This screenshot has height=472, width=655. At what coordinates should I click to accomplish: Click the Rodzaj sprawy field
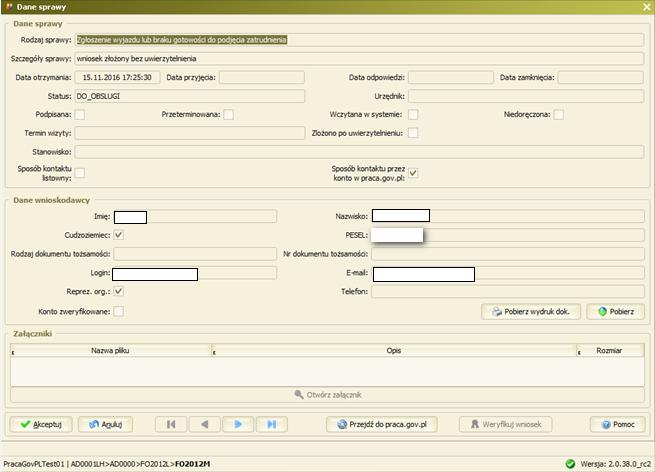point(359,40)
